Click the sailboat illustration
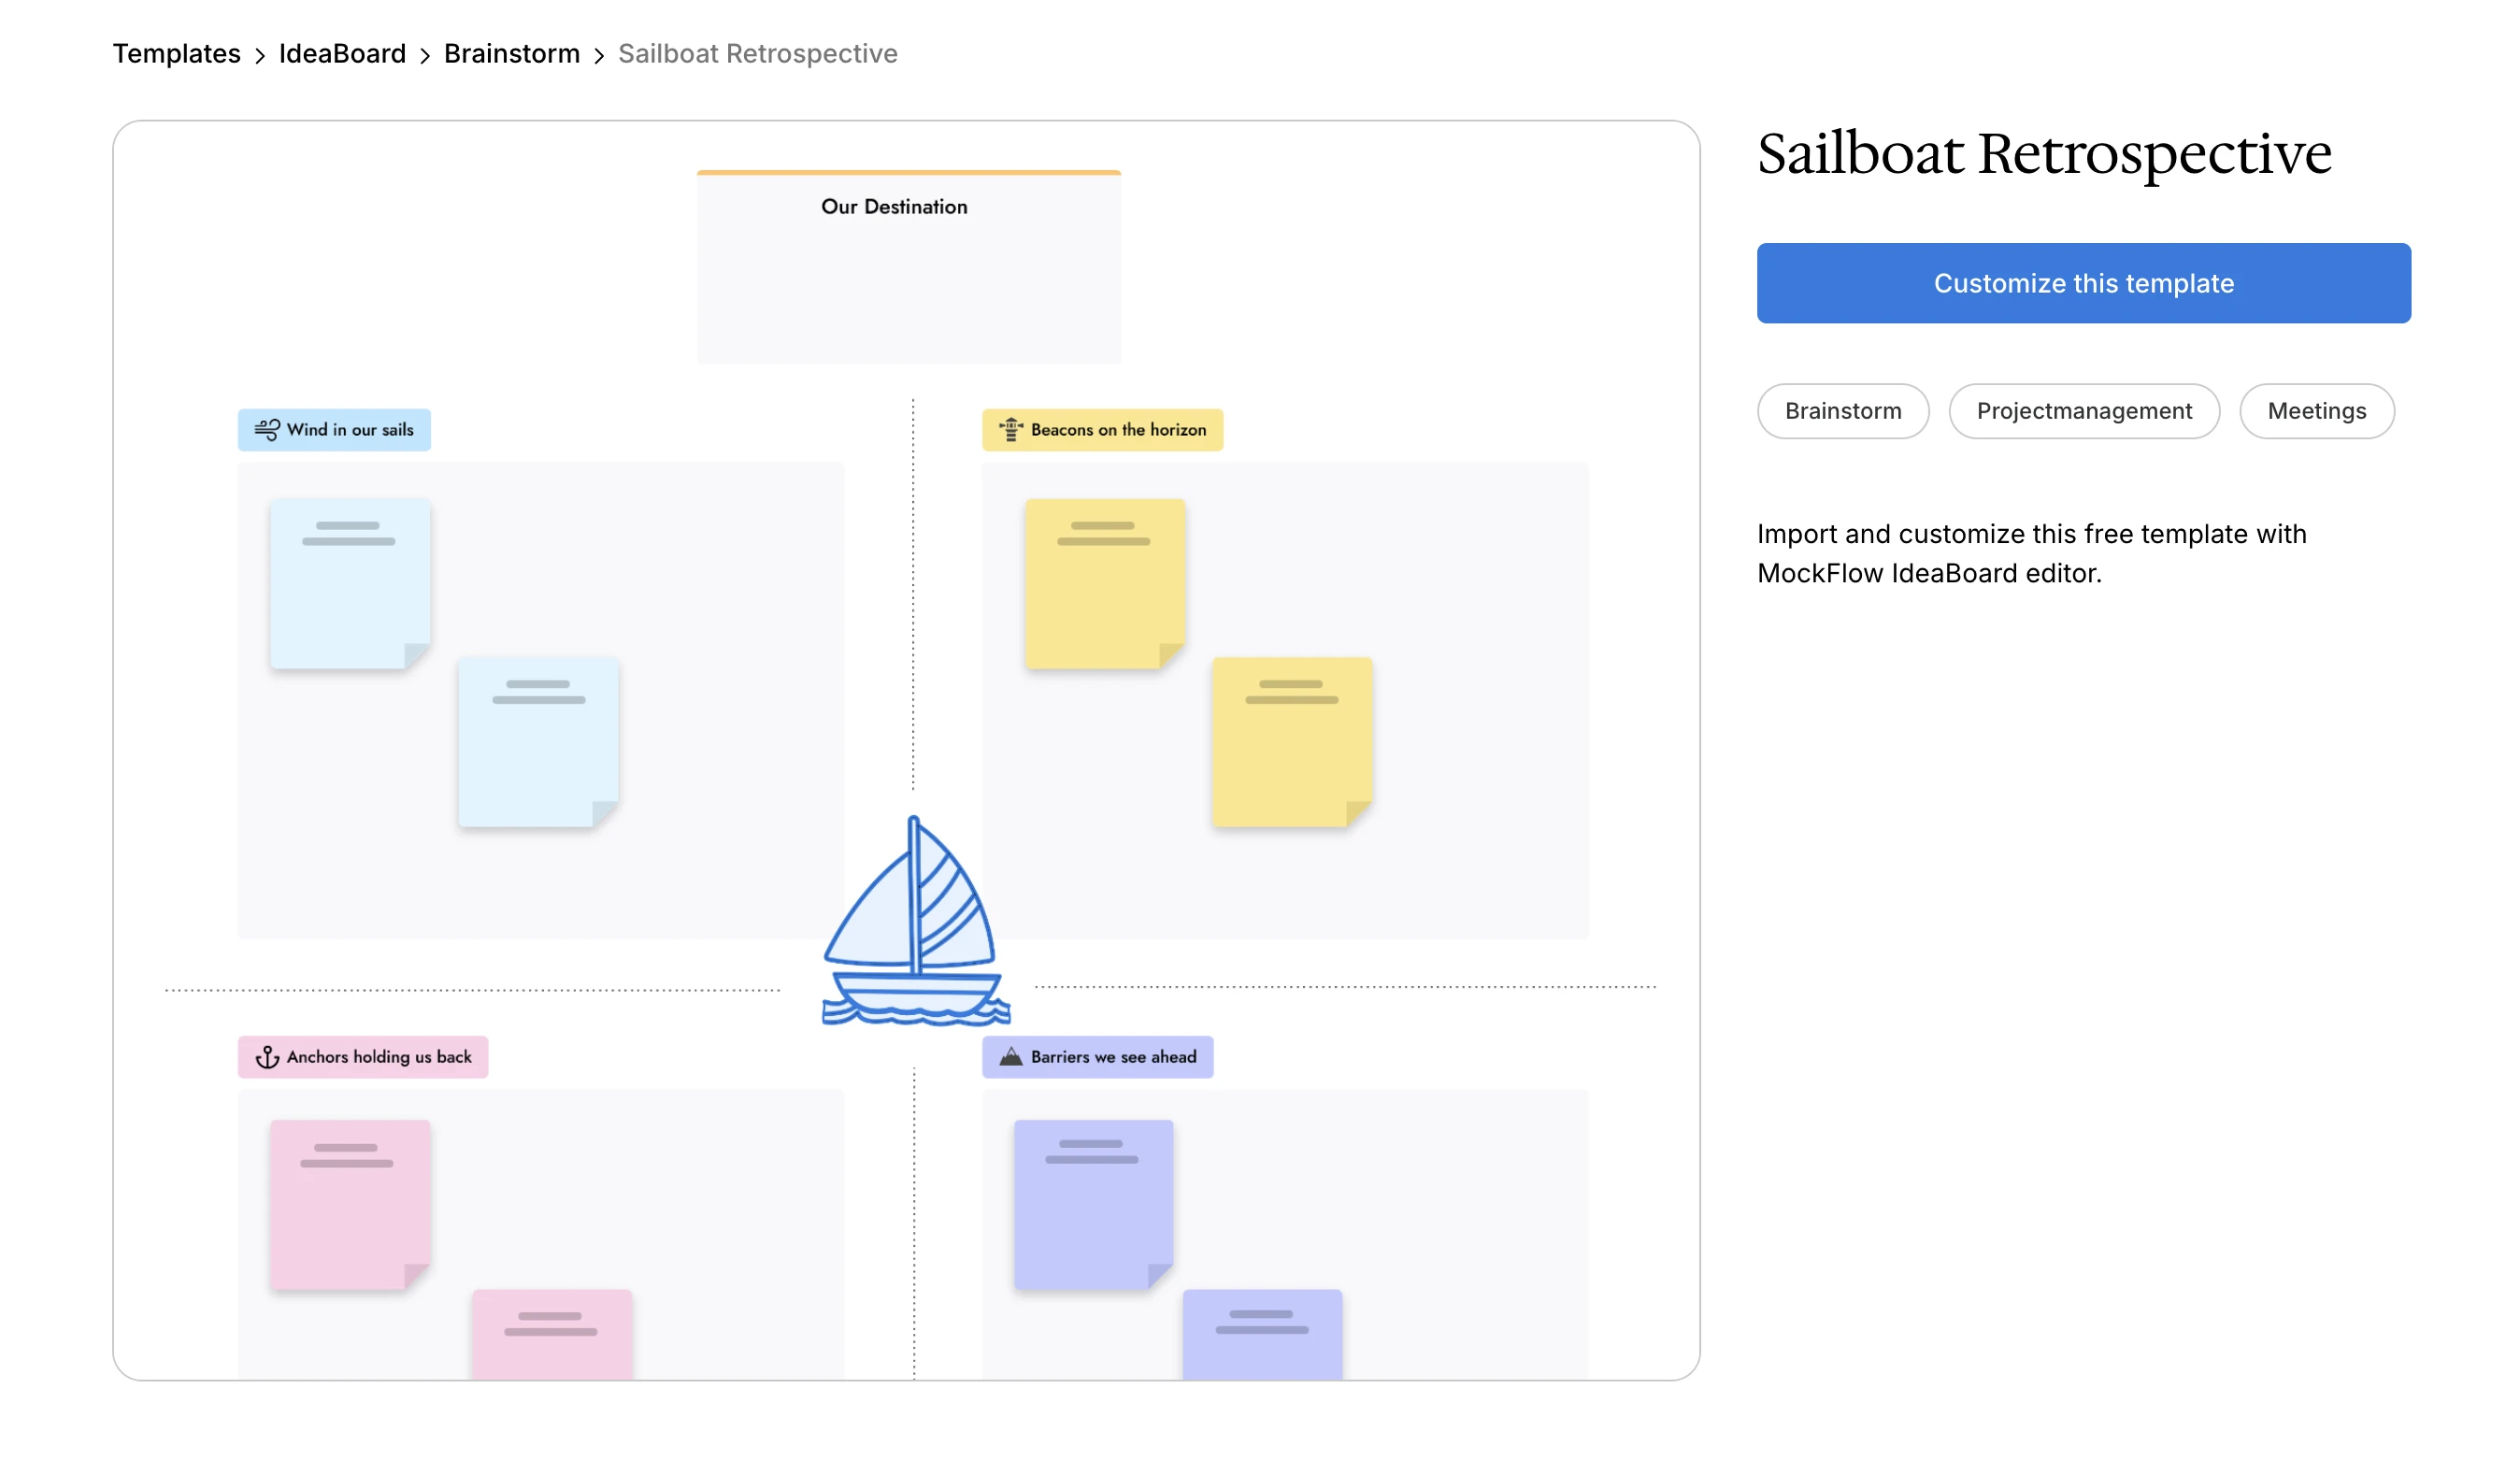Viewport: 2520px width, 1460px height. click(915, 921)
